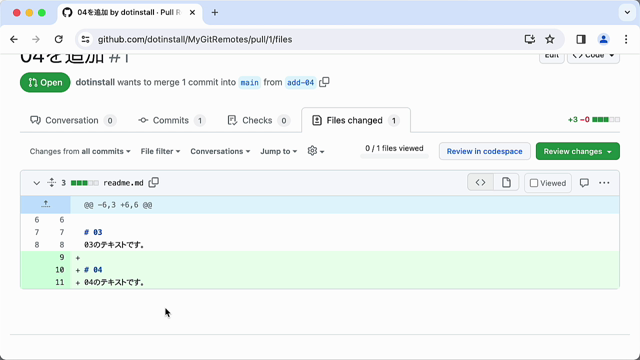The width and height of the screenshot is (640, 360).
Task: Click the address bar URL
Action: (195, 39)
